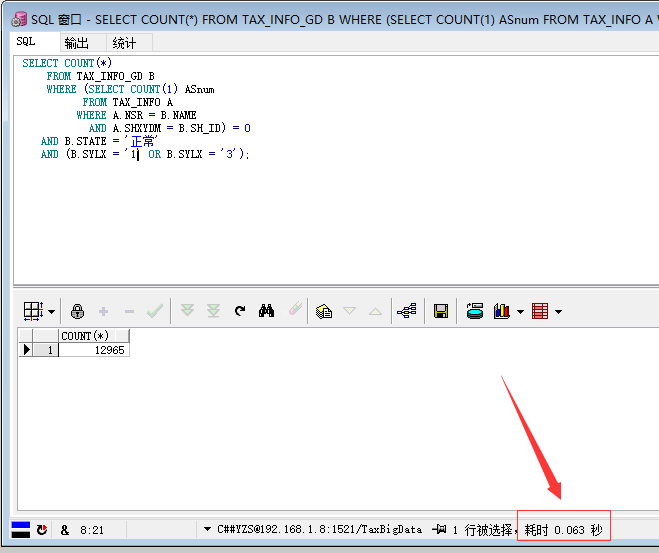The height and width of the screenshot is (553, 659).
Task: Click the save results floppy icon
Action: click(441, 311)
